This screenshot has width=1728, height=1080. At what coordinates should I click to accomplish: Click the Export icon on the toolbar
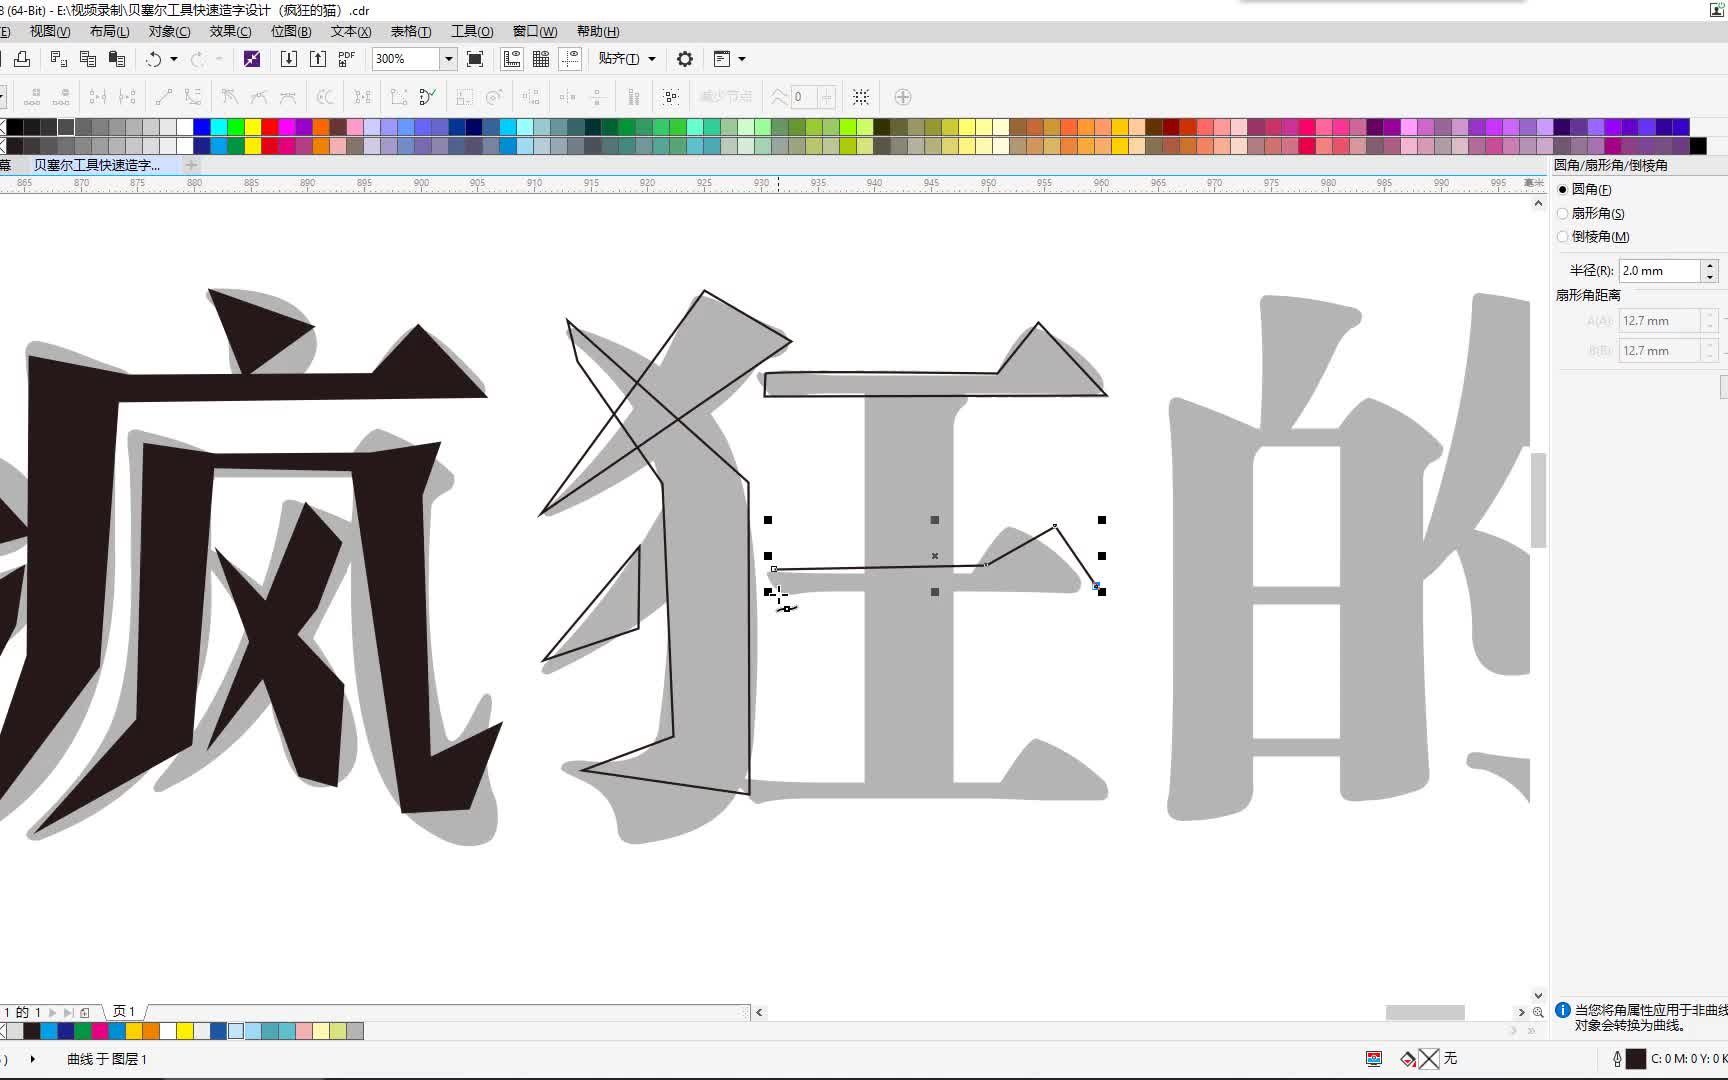tap(317, 59)
